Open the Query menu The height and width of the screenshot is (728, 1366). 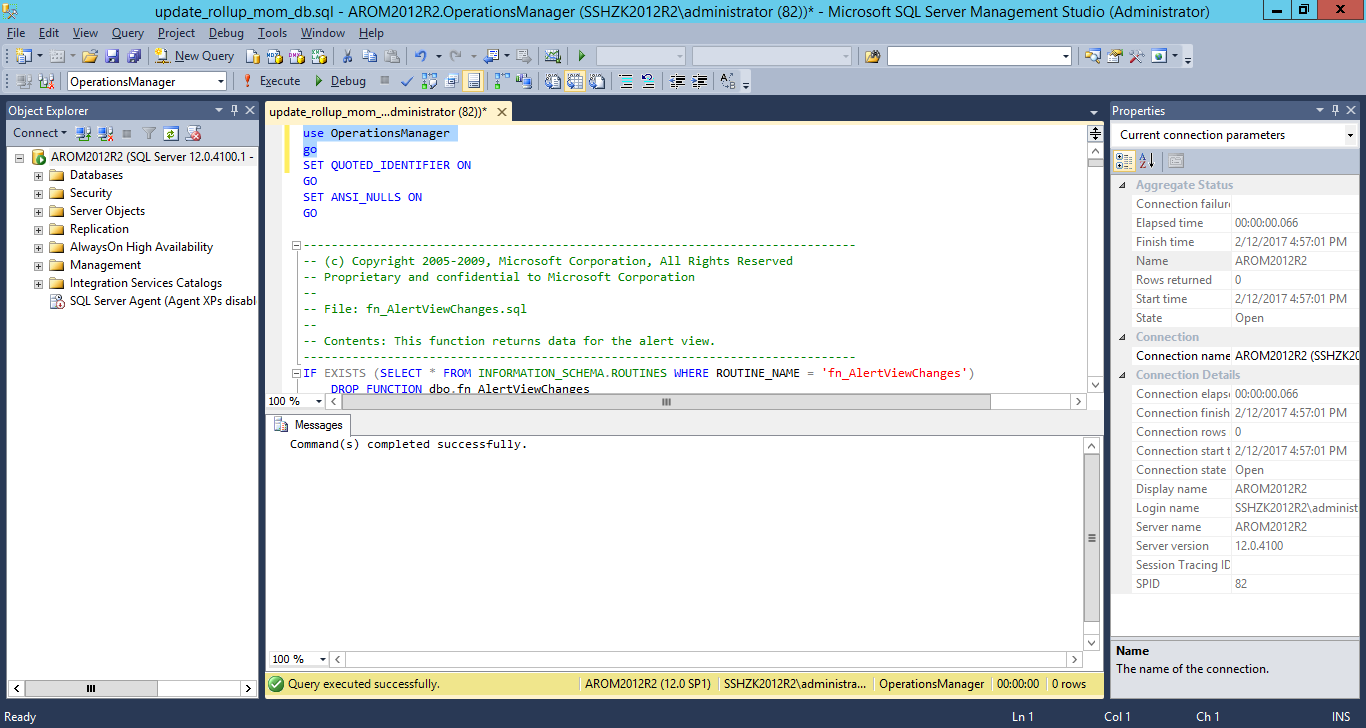(126, 32)
